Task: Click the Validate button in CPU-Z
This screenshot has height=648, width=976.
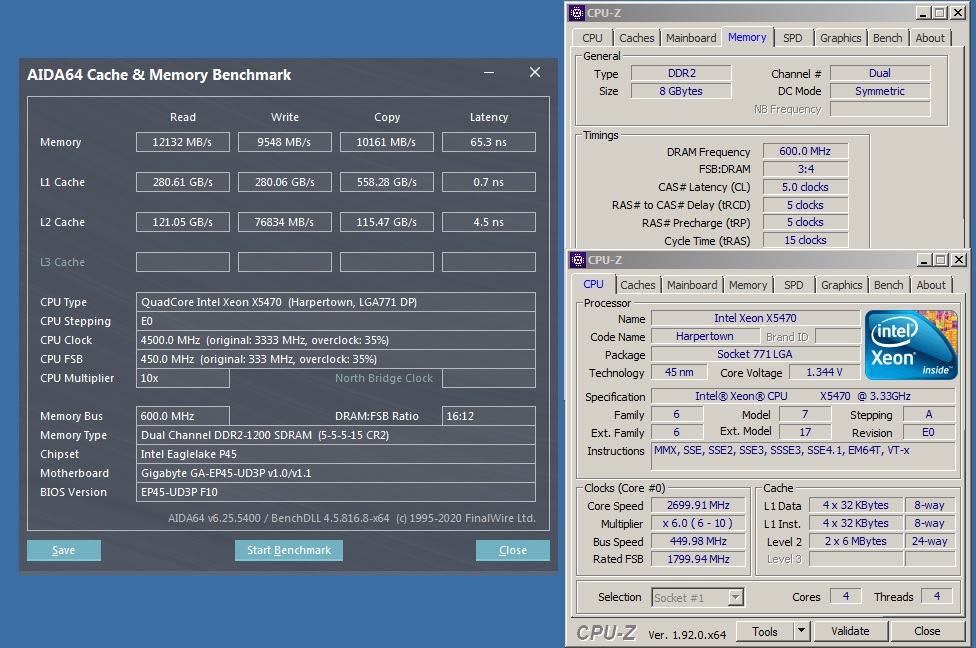Action: 850,631
